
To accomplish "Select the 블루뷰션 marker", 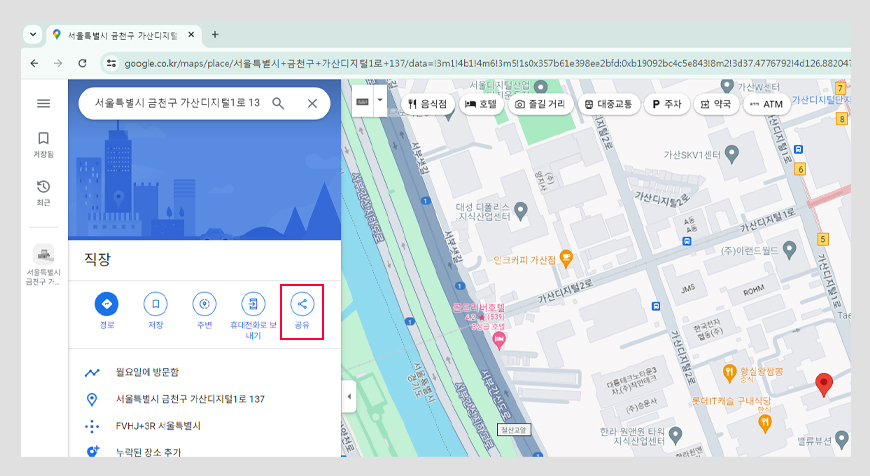I will click(x=842, y=439).
